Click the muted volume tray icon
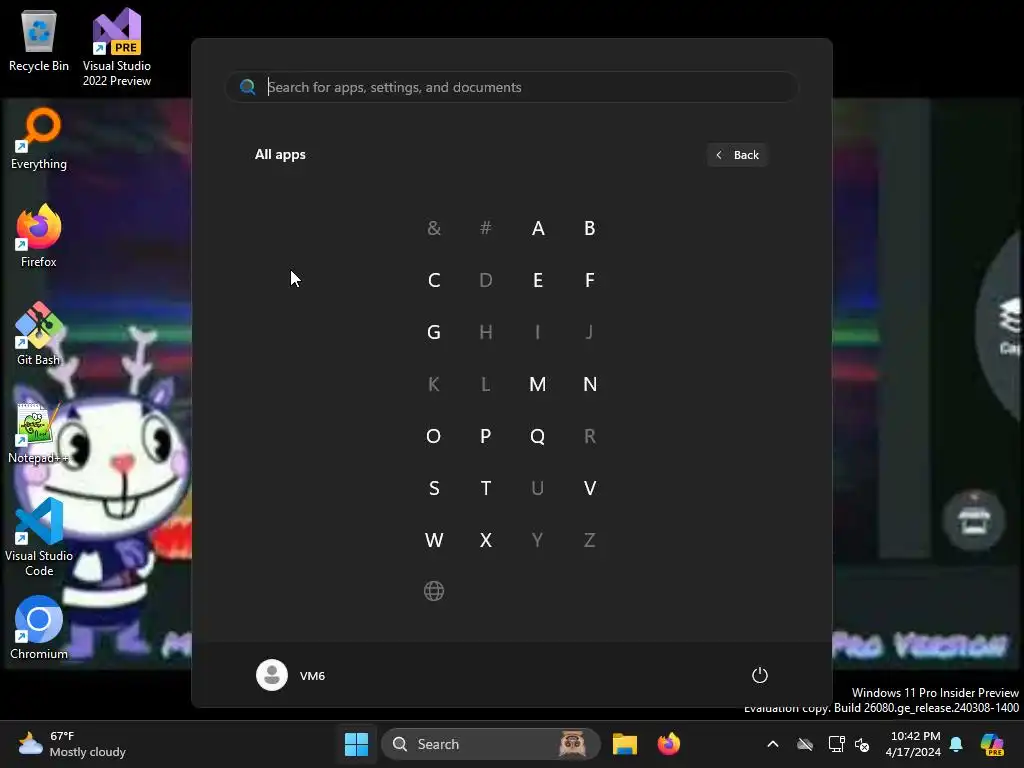 point(862,744)
